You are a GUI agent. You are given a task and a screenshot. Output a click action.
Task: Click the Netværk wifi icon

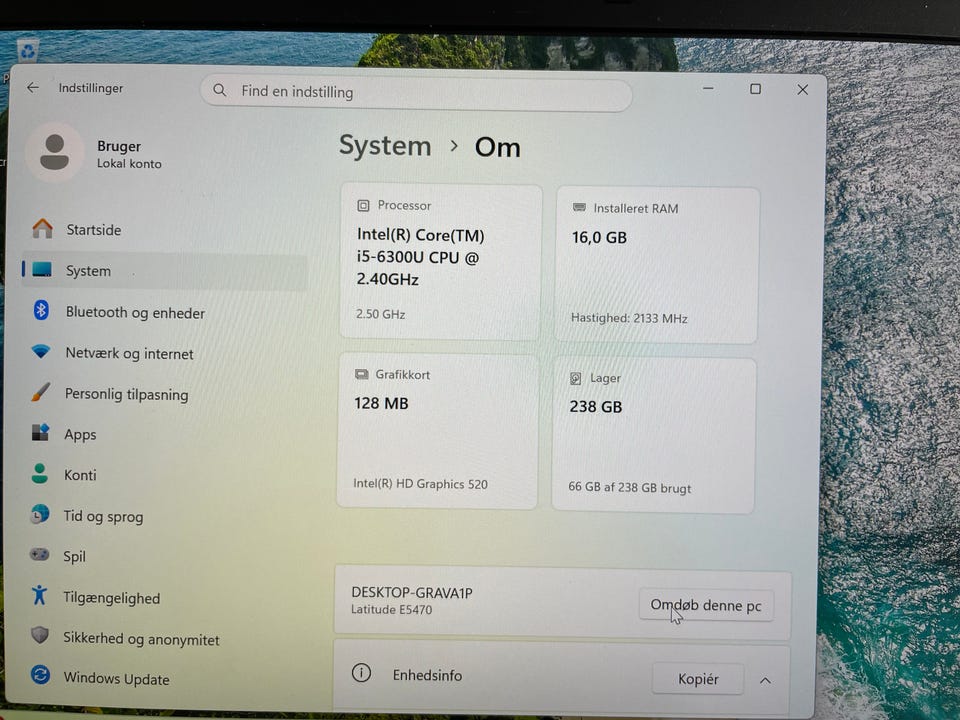[x=40, y=351]
